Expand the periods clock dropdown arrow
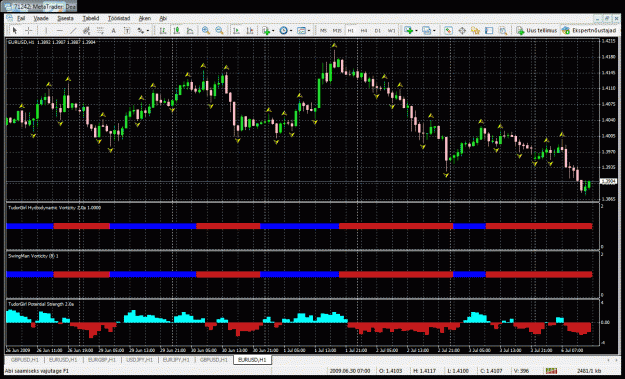 pyautogui.click(x=291, y=31)
